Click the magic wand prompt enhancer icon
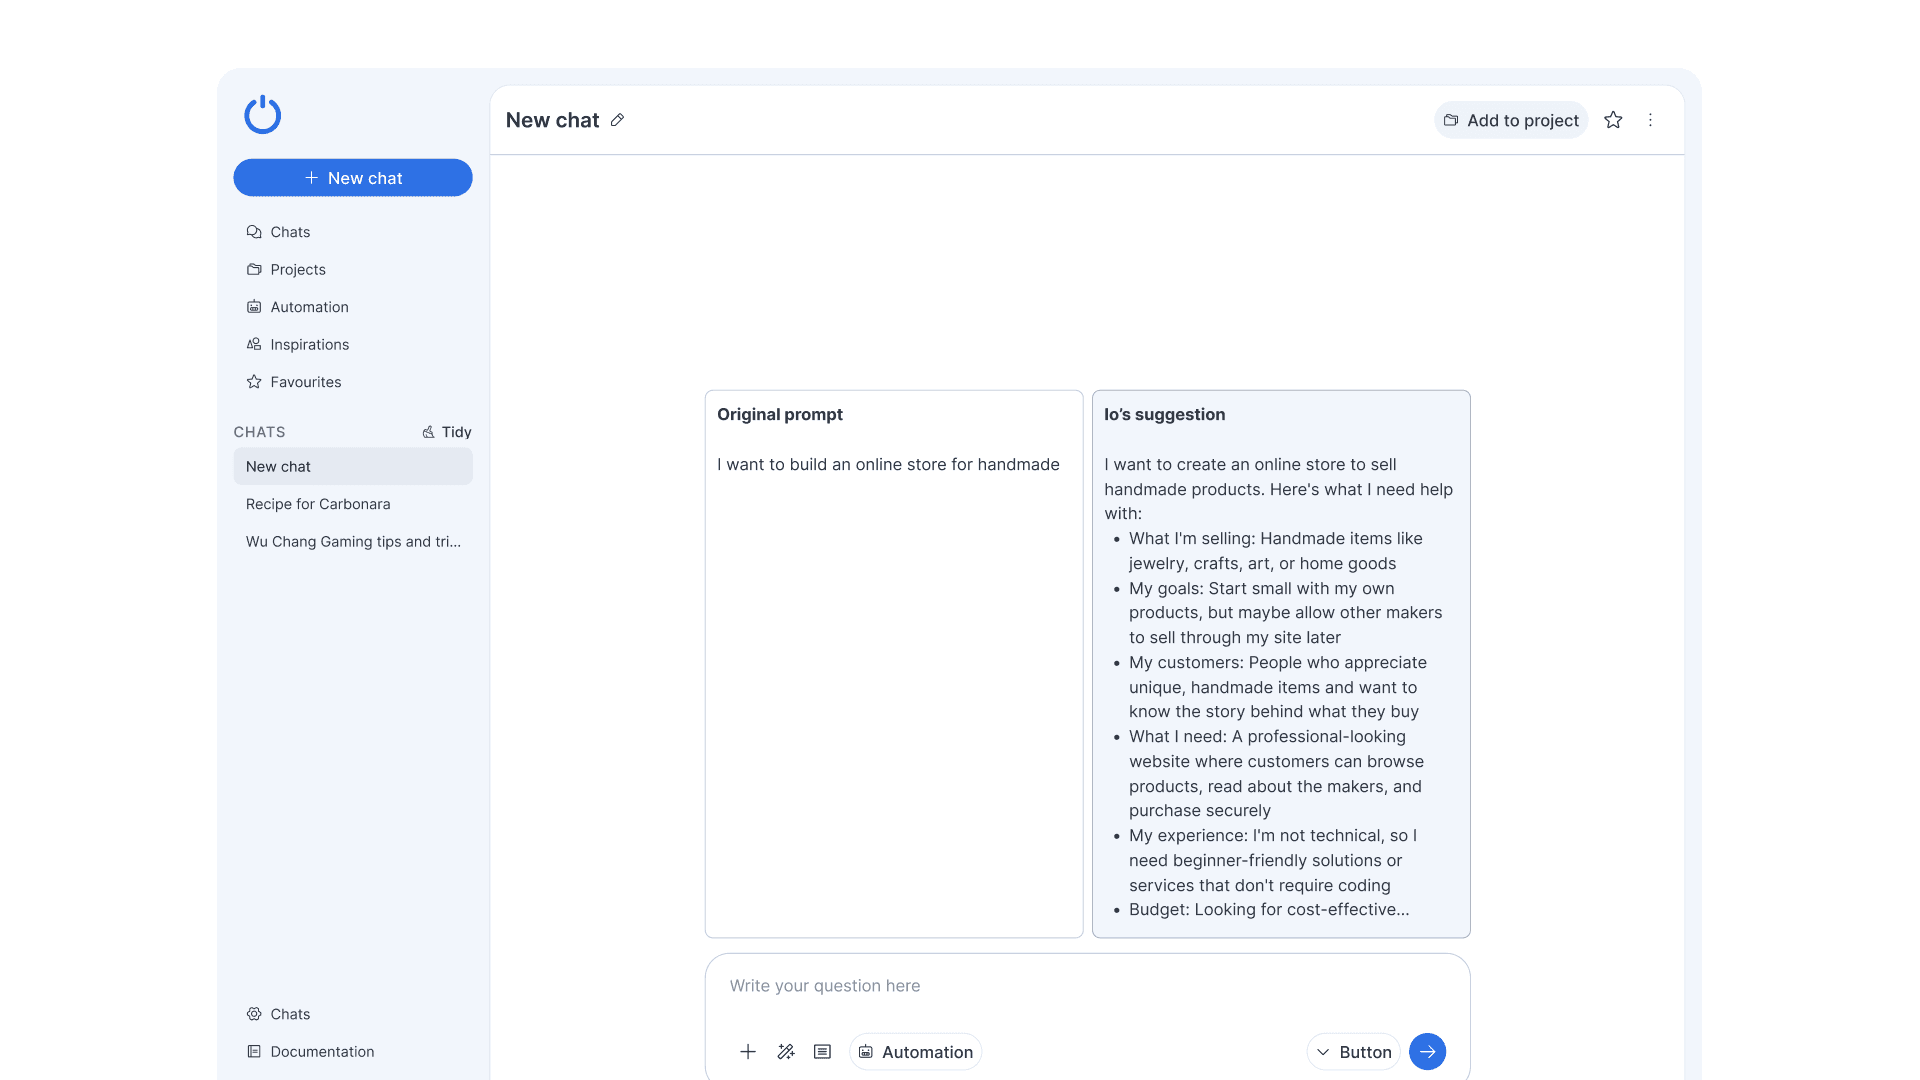1920x1080 pixels. click(x=785, y=1051)
